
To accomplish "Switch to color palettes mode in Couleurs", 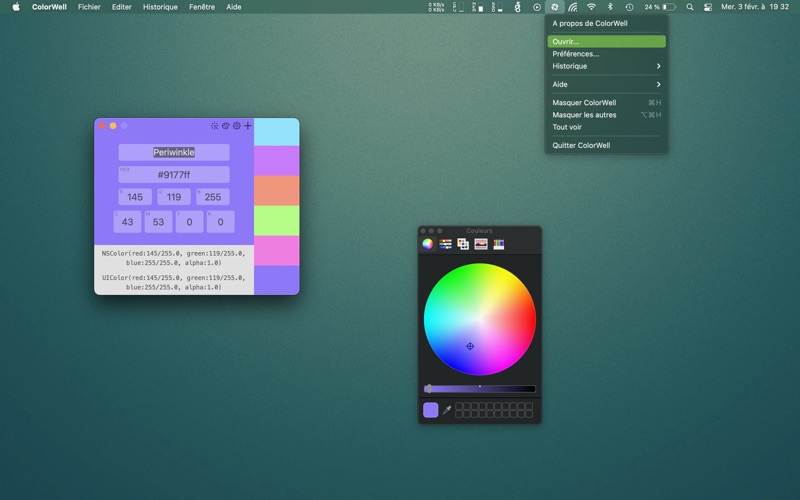I will click(463, 244).
